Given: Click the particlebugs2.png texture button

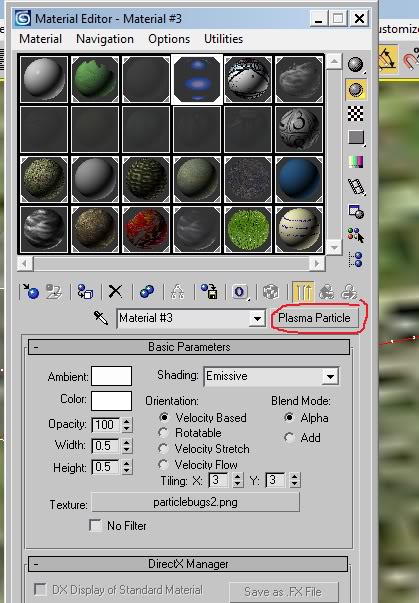Looking at the screenshot, I should click(195, 502).
